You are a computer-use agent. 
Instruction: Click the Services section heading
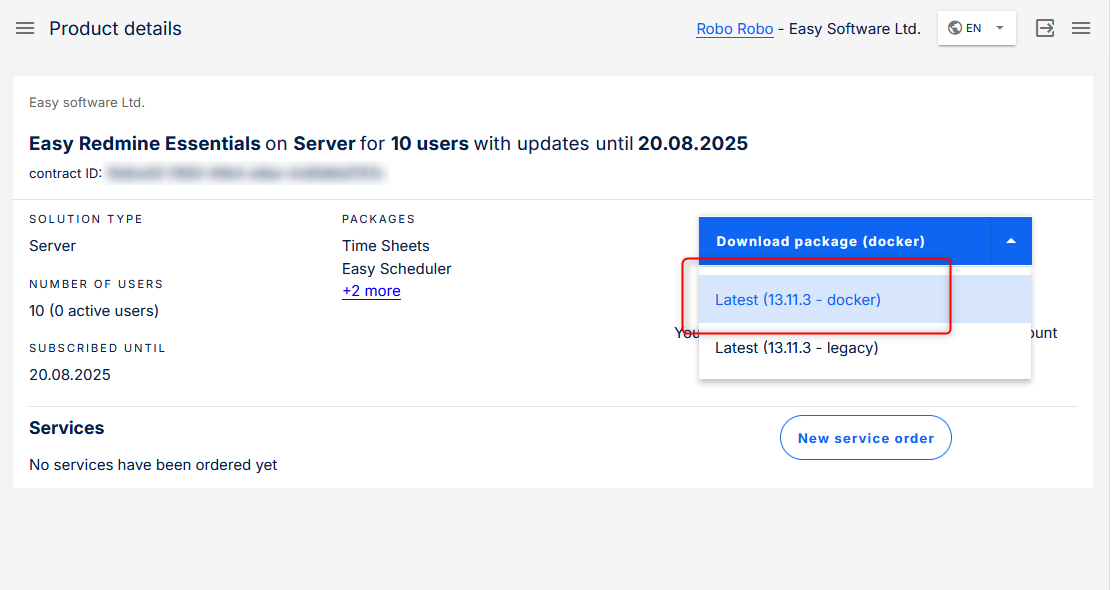[66, 427]
